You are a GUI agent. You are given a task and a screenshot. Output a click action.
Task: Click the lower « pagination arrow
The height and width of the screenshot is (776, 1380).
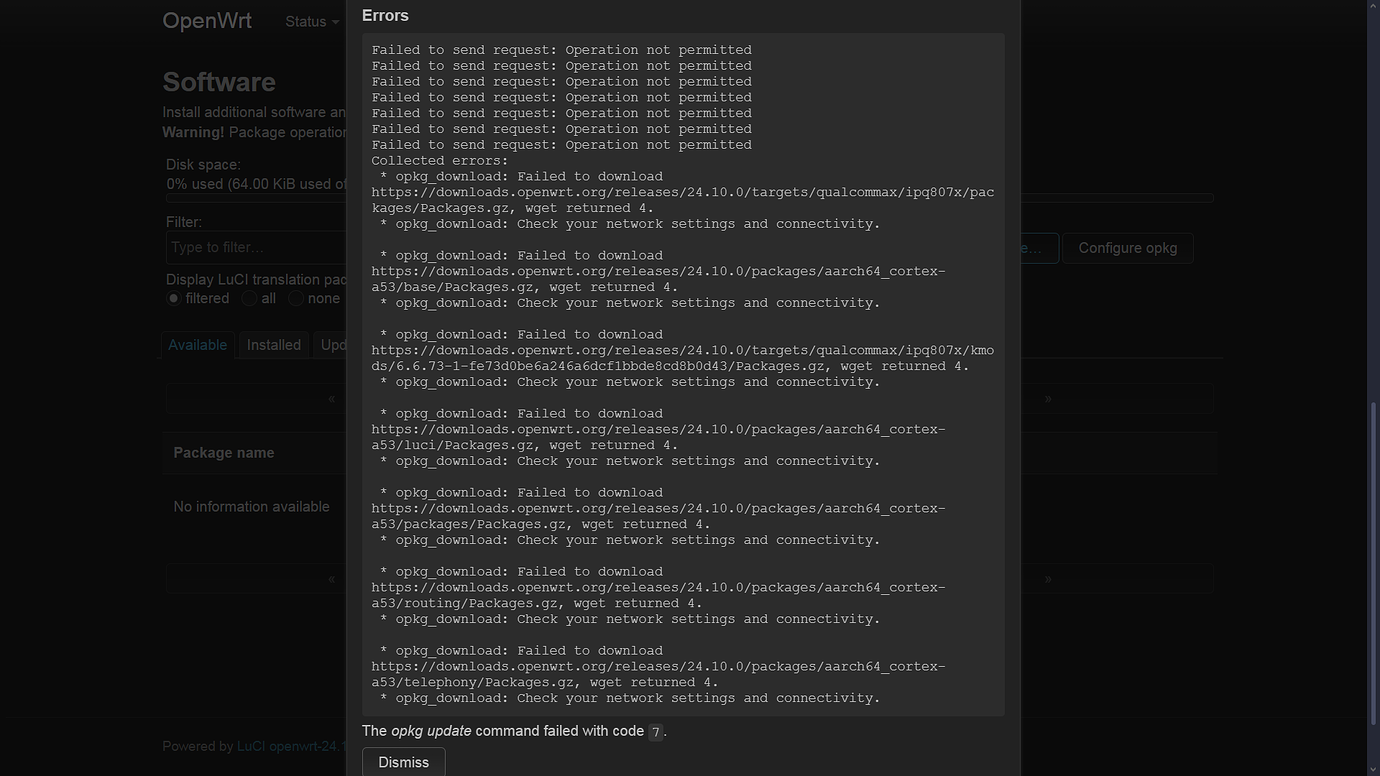click(x=331, y=578)
